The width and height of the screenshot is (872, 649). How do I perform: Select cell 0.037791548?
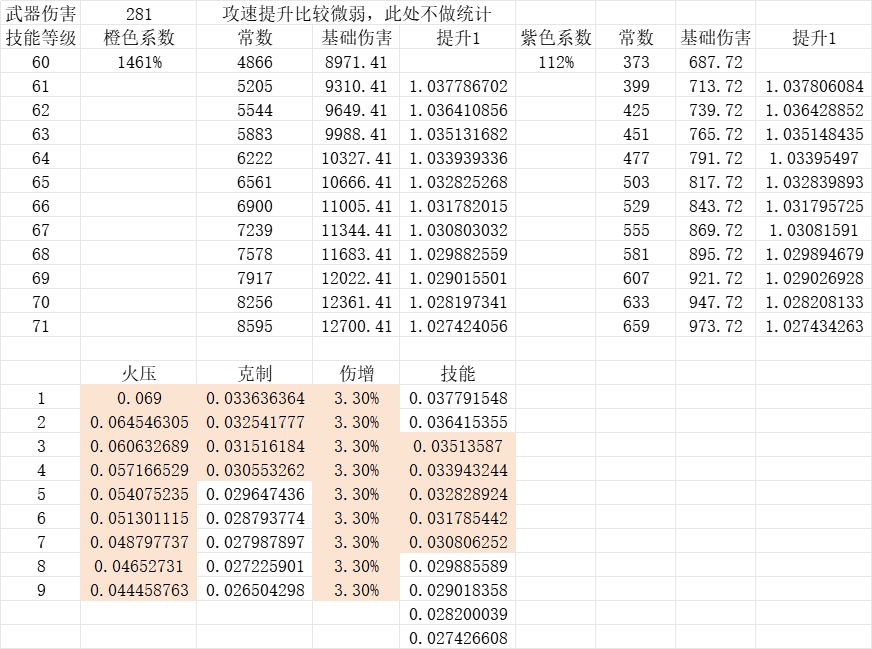pyautogui.click(x=458, y=398)
